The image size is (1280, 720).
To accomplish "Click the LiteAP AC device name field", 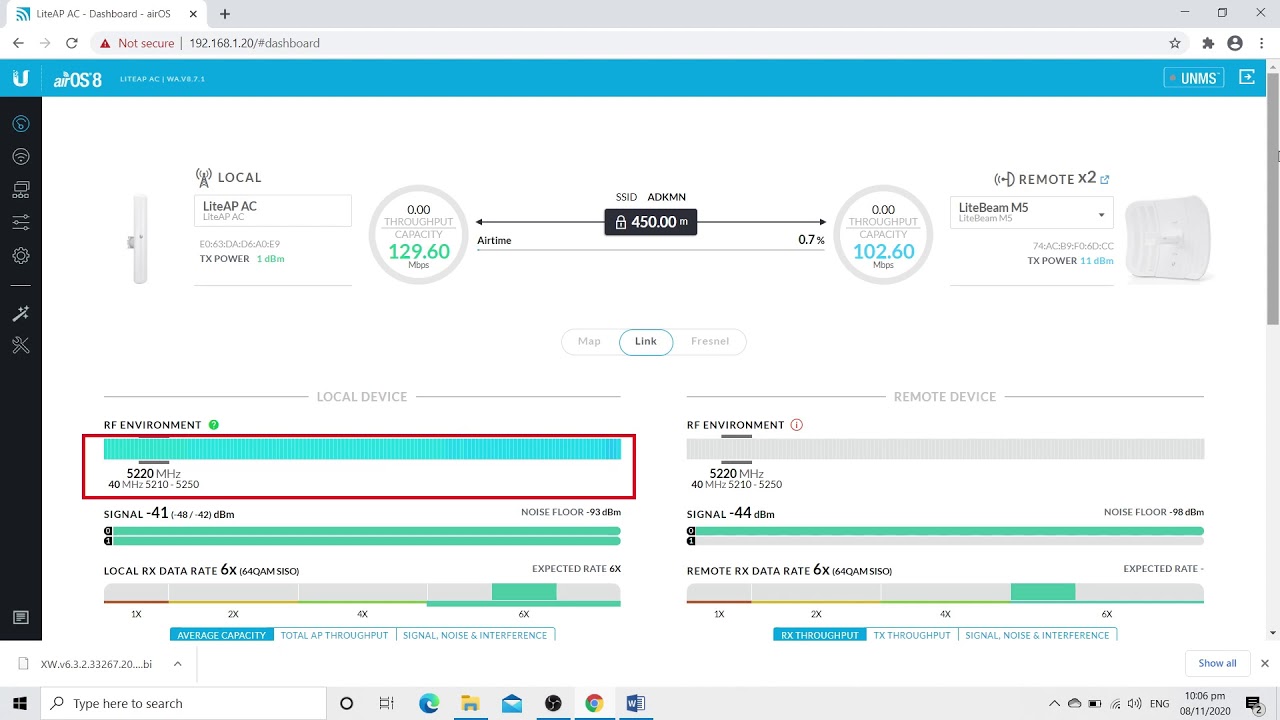I will [273, 211].
